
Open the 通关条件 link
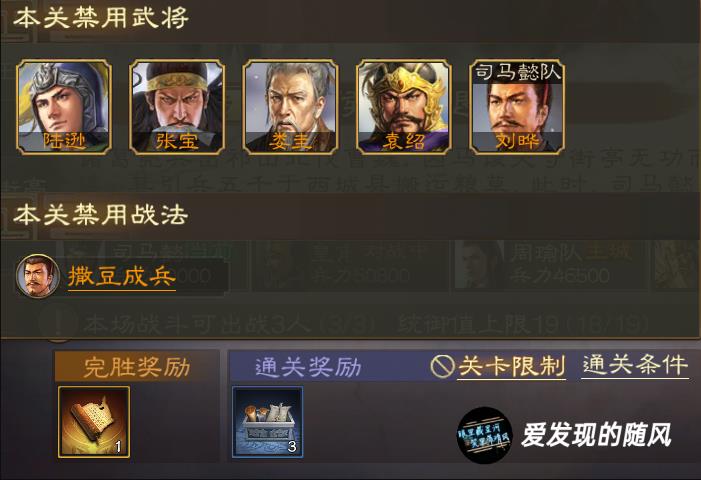[x=635, y=366]
